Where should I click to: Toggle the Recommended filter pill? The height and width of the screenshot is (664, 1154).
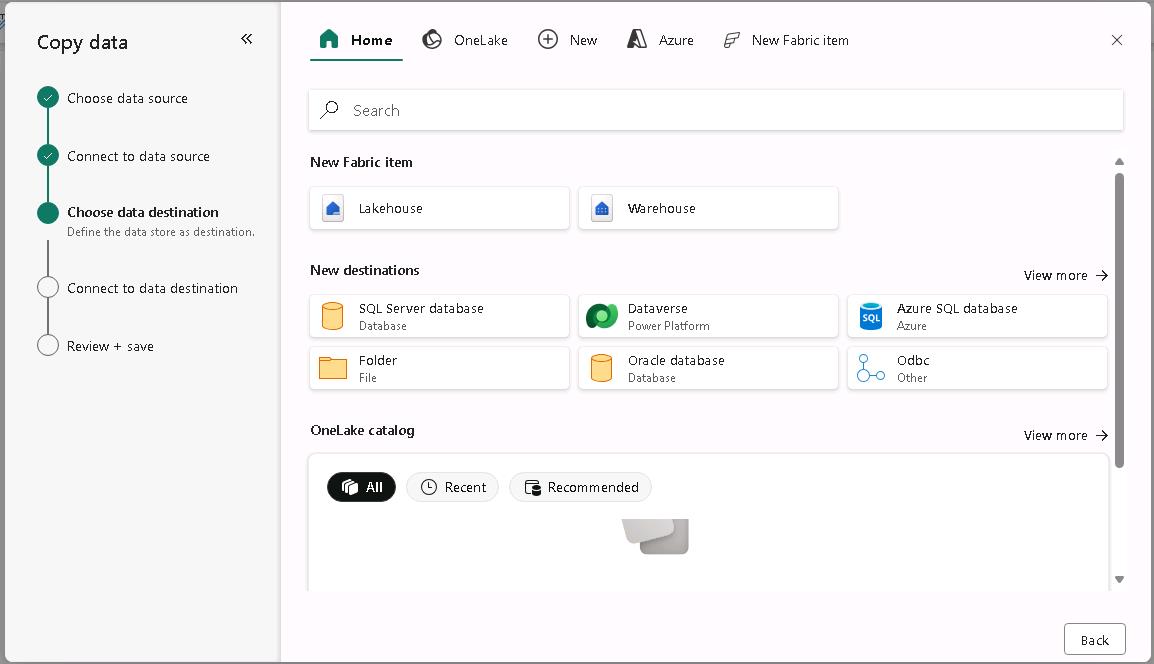580,487
